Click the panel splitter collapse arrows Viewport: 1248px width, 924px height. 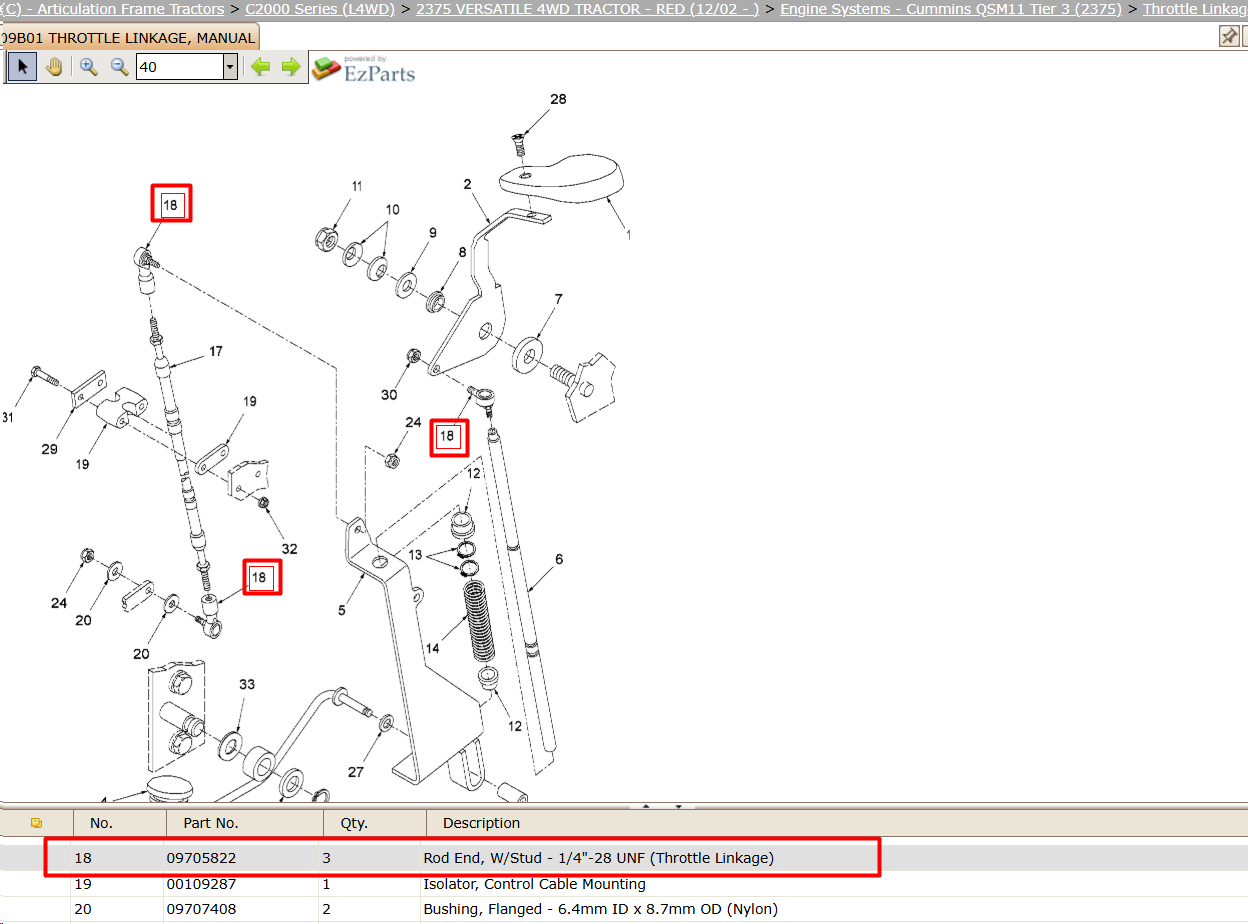(x=662, y=806)
